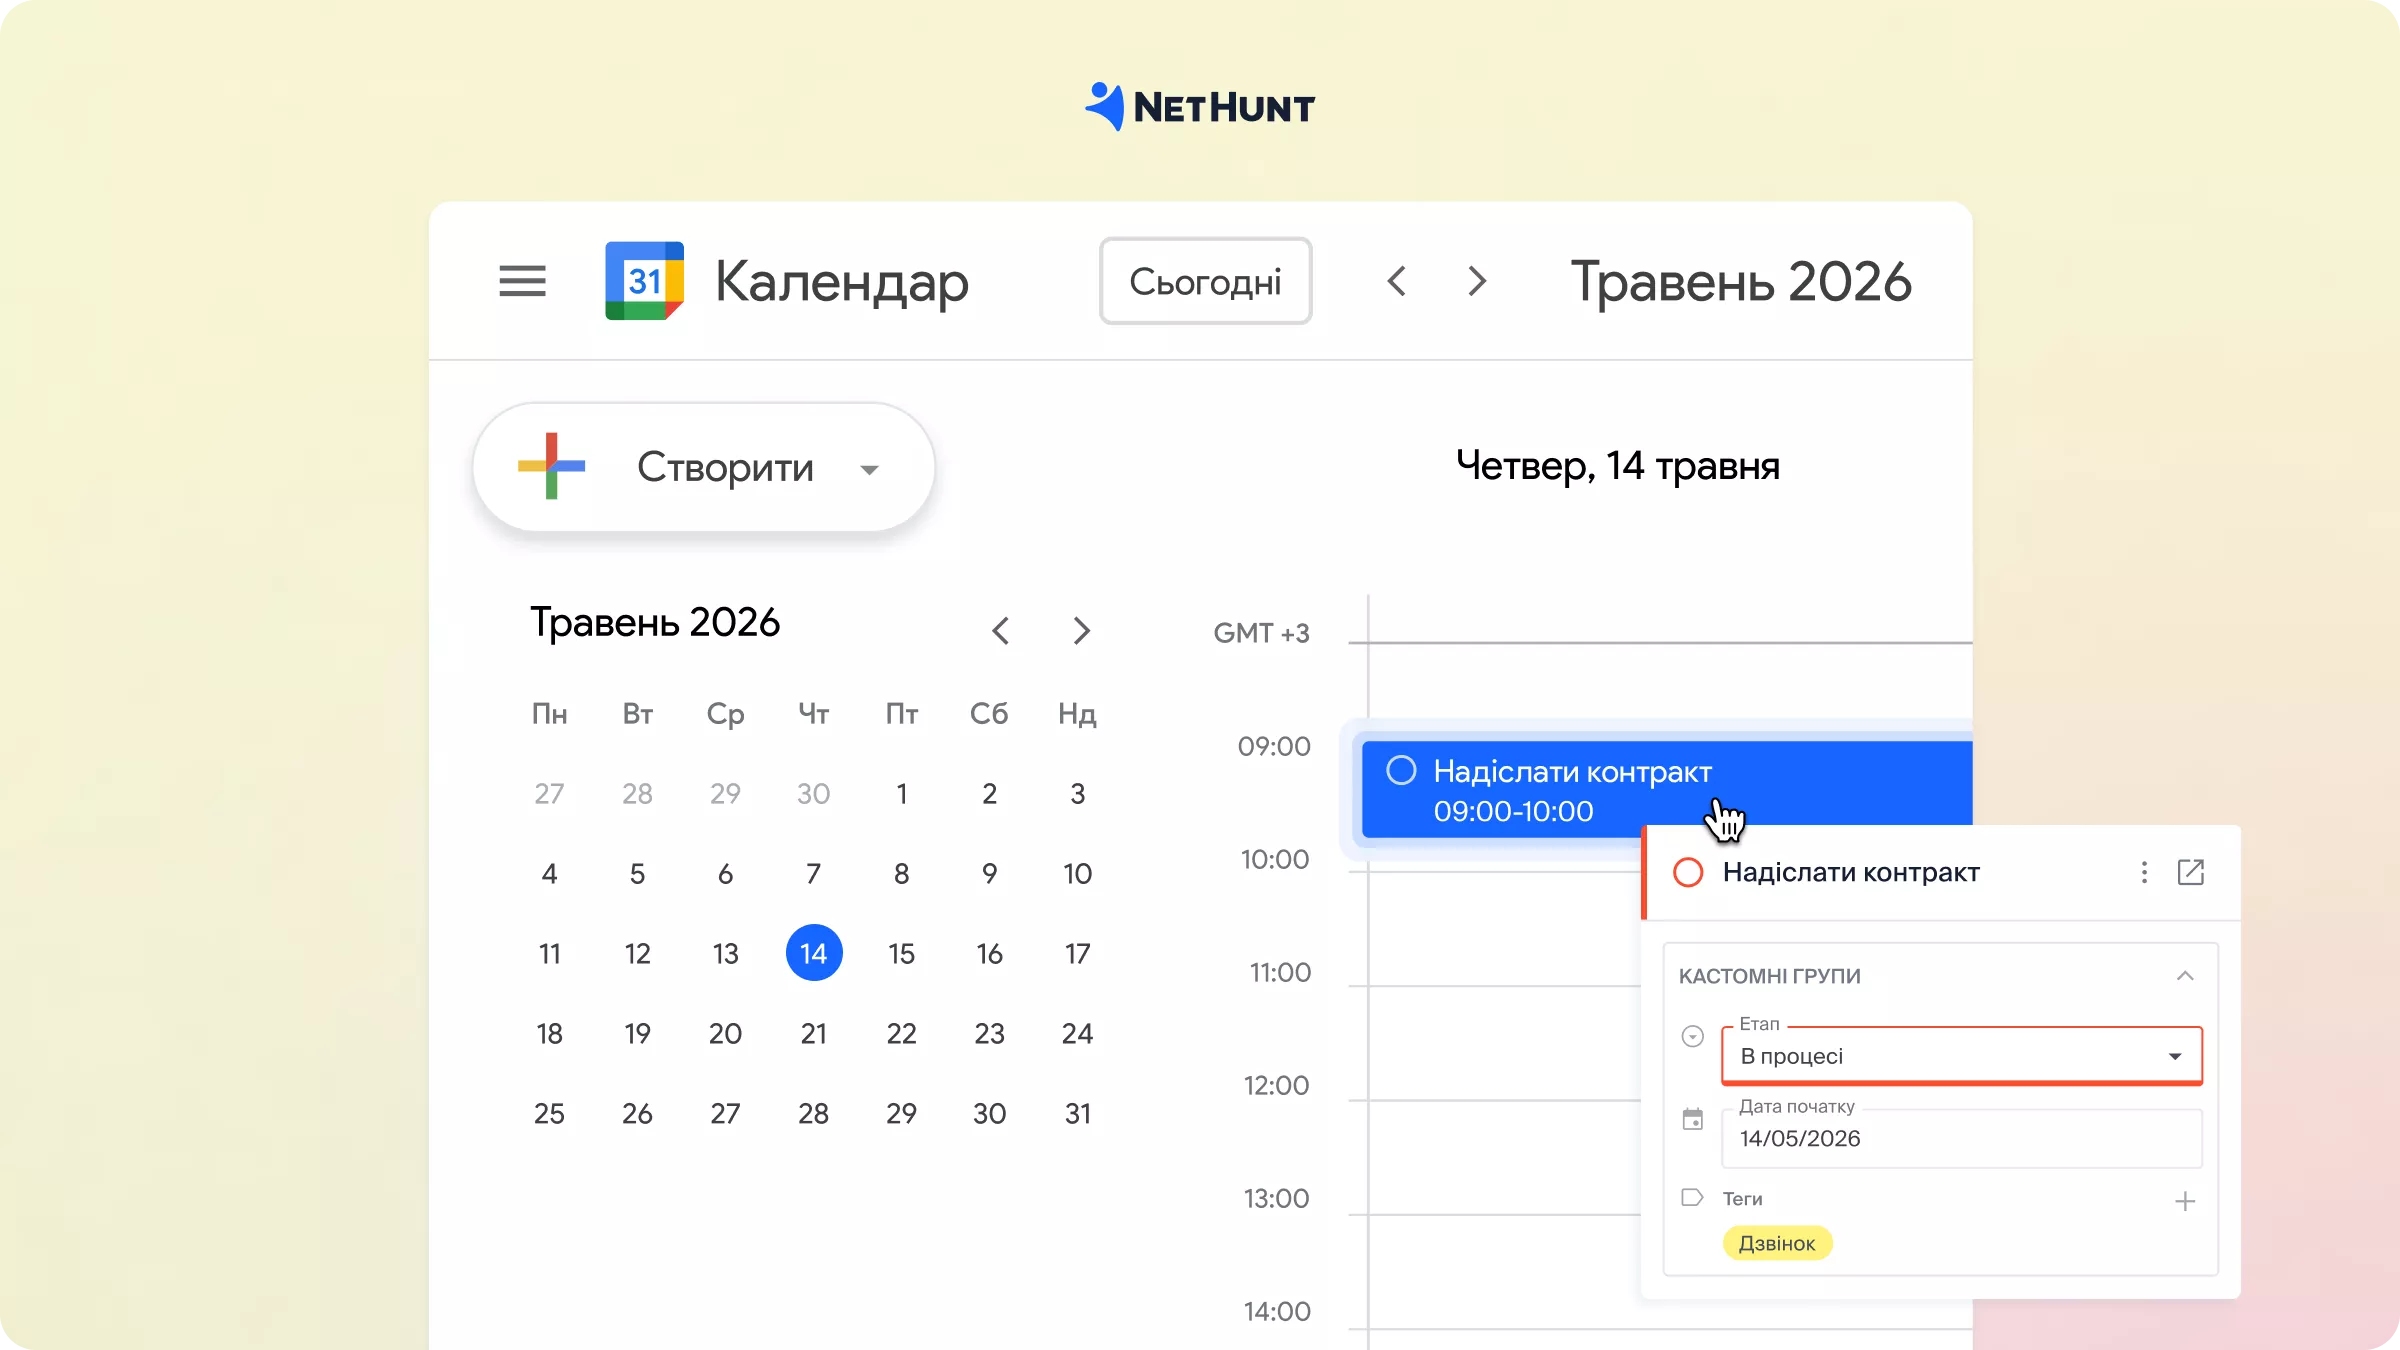Click the Теги label in popup

click(1742, 1198)
